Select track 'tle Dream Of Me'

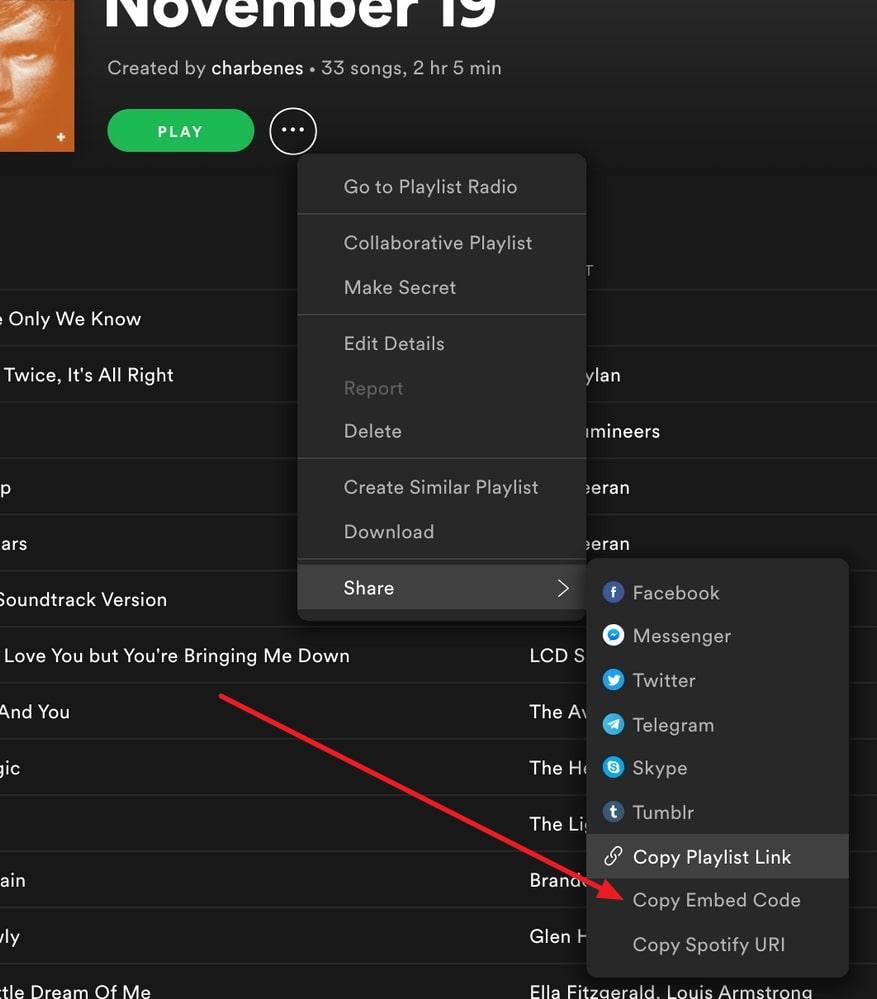pyautogui.click(x=75, y=991)
